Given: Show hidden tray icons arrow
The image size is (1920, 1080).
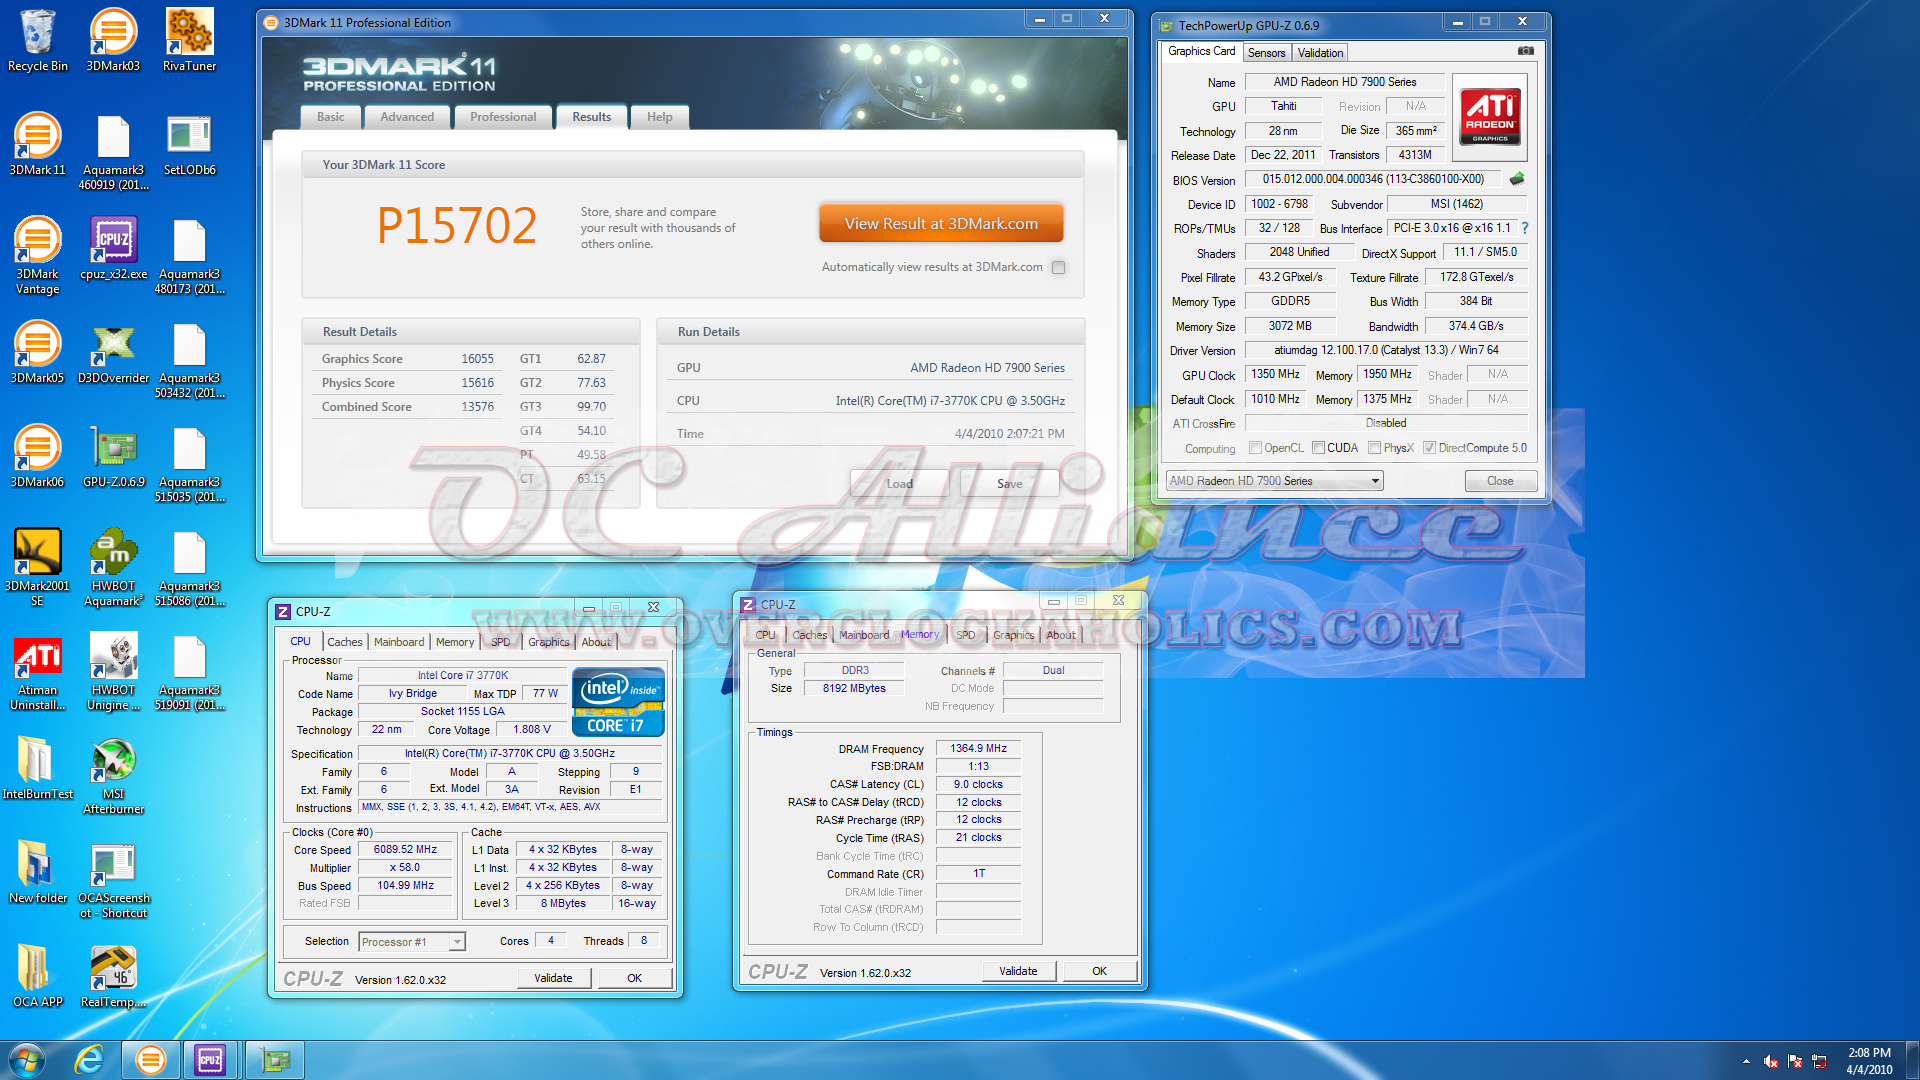Looking at the screenshot, I should click(x=1746, y=1061).
